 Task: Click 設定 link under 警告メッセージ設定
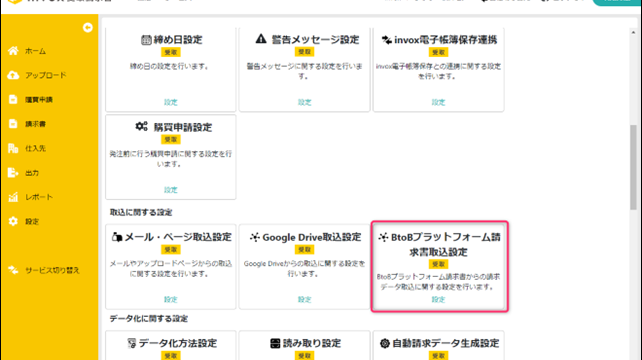pos(304,102)
